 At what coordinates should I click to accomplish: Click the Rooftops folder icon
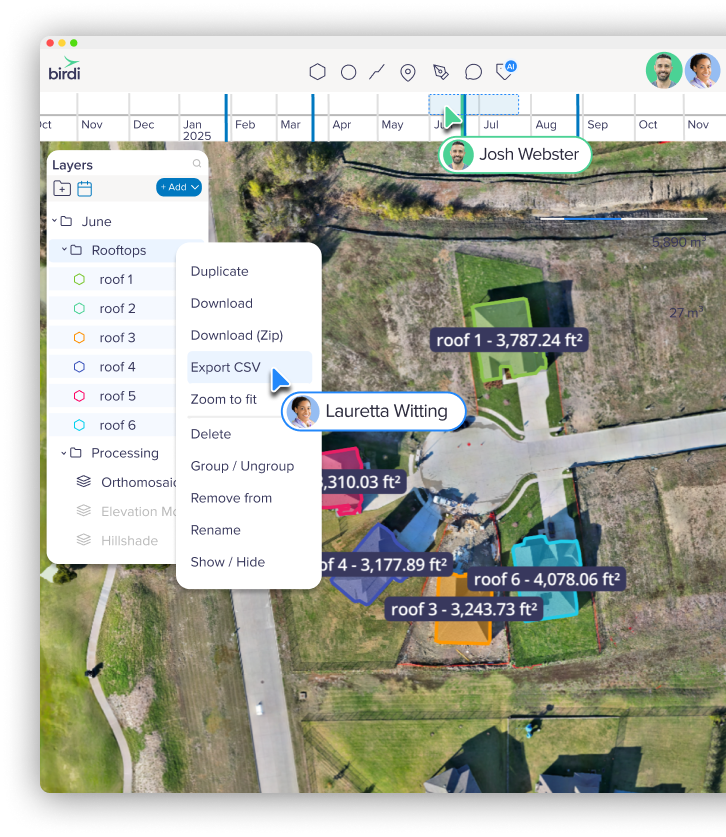pos(76,250)
